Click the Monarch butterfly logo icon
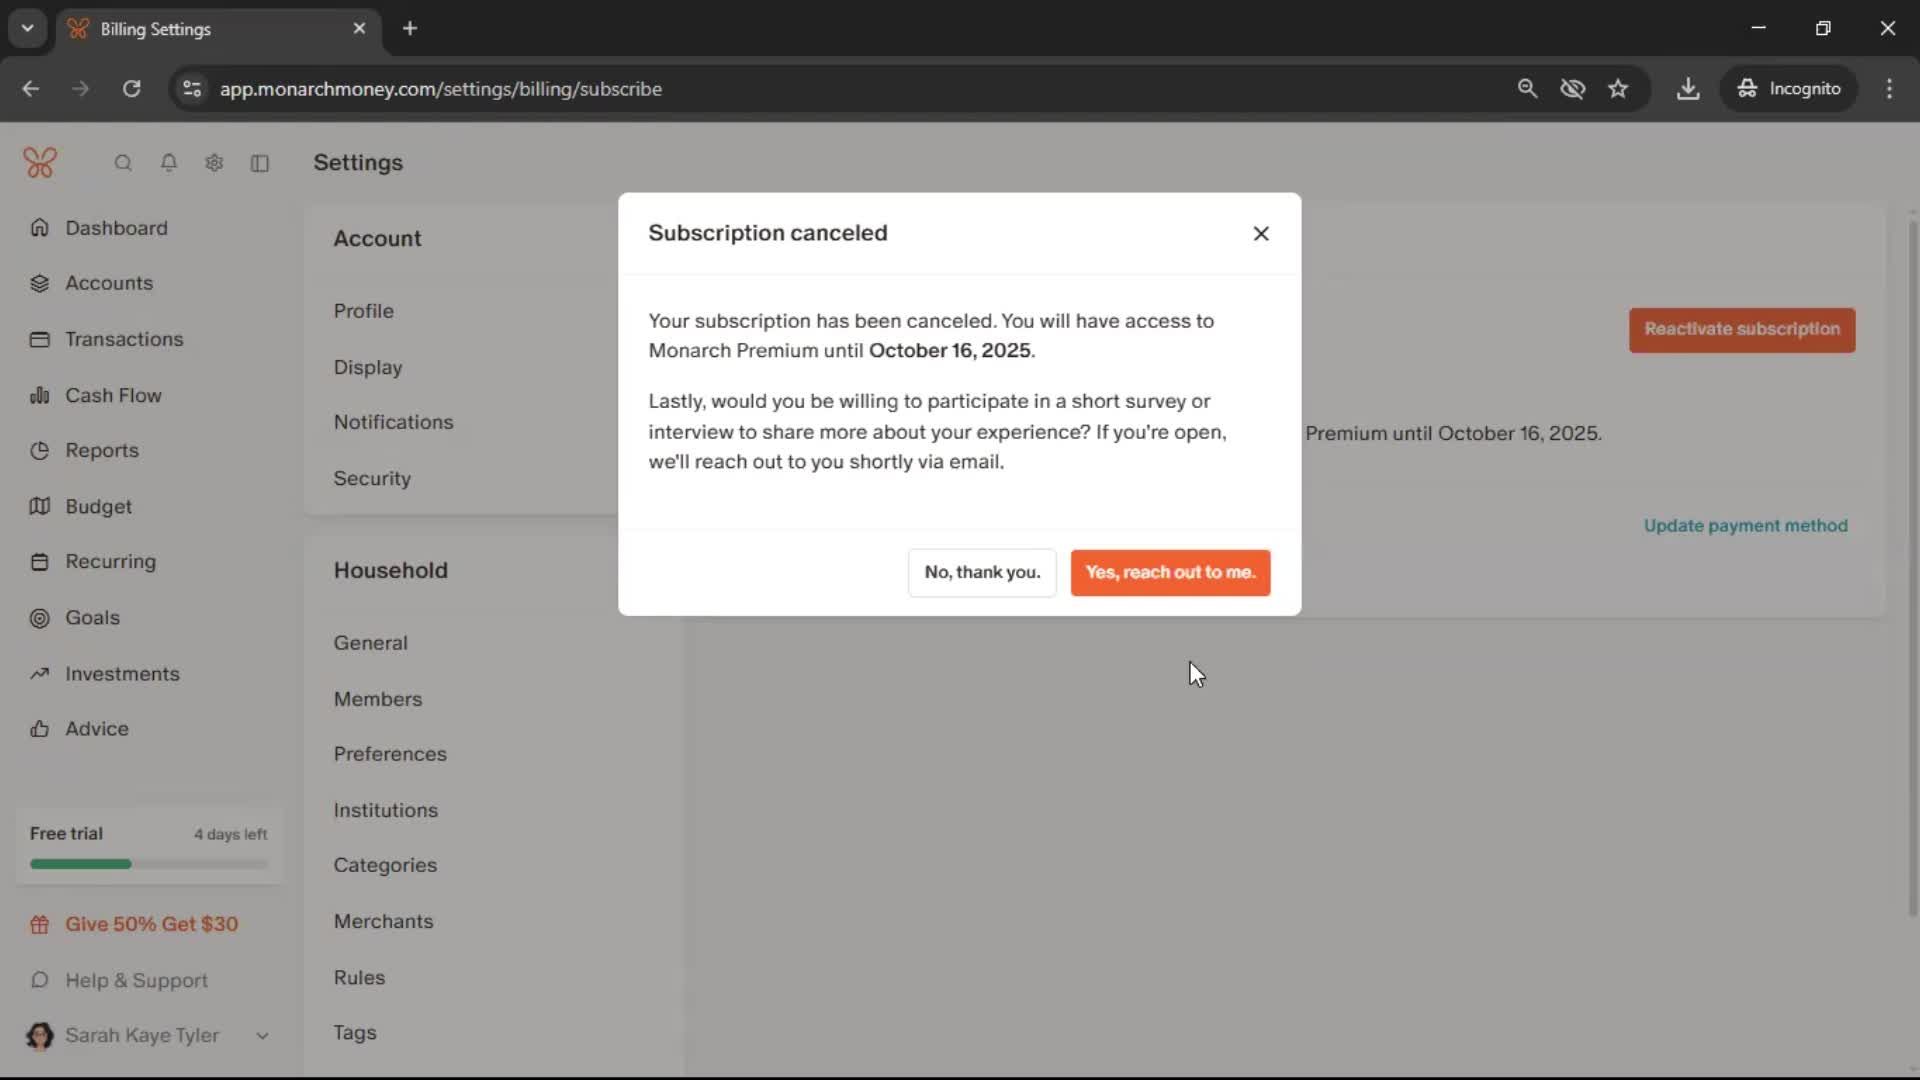 click(x=40, y=162)
